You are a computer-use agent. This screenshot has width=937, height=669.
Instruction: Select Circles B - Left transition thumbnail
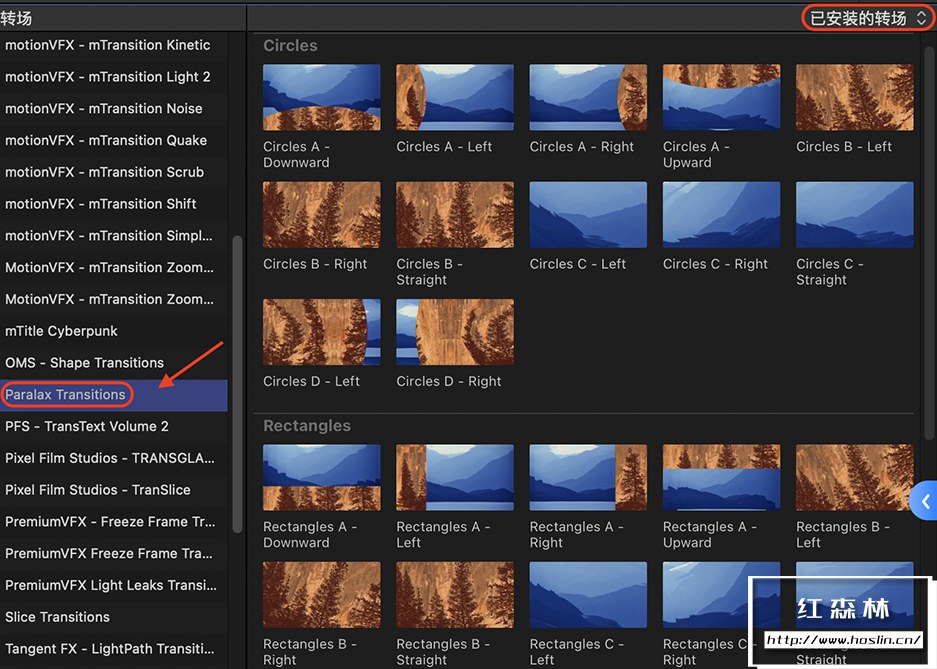pyautogui.click(x=855, y=97)
